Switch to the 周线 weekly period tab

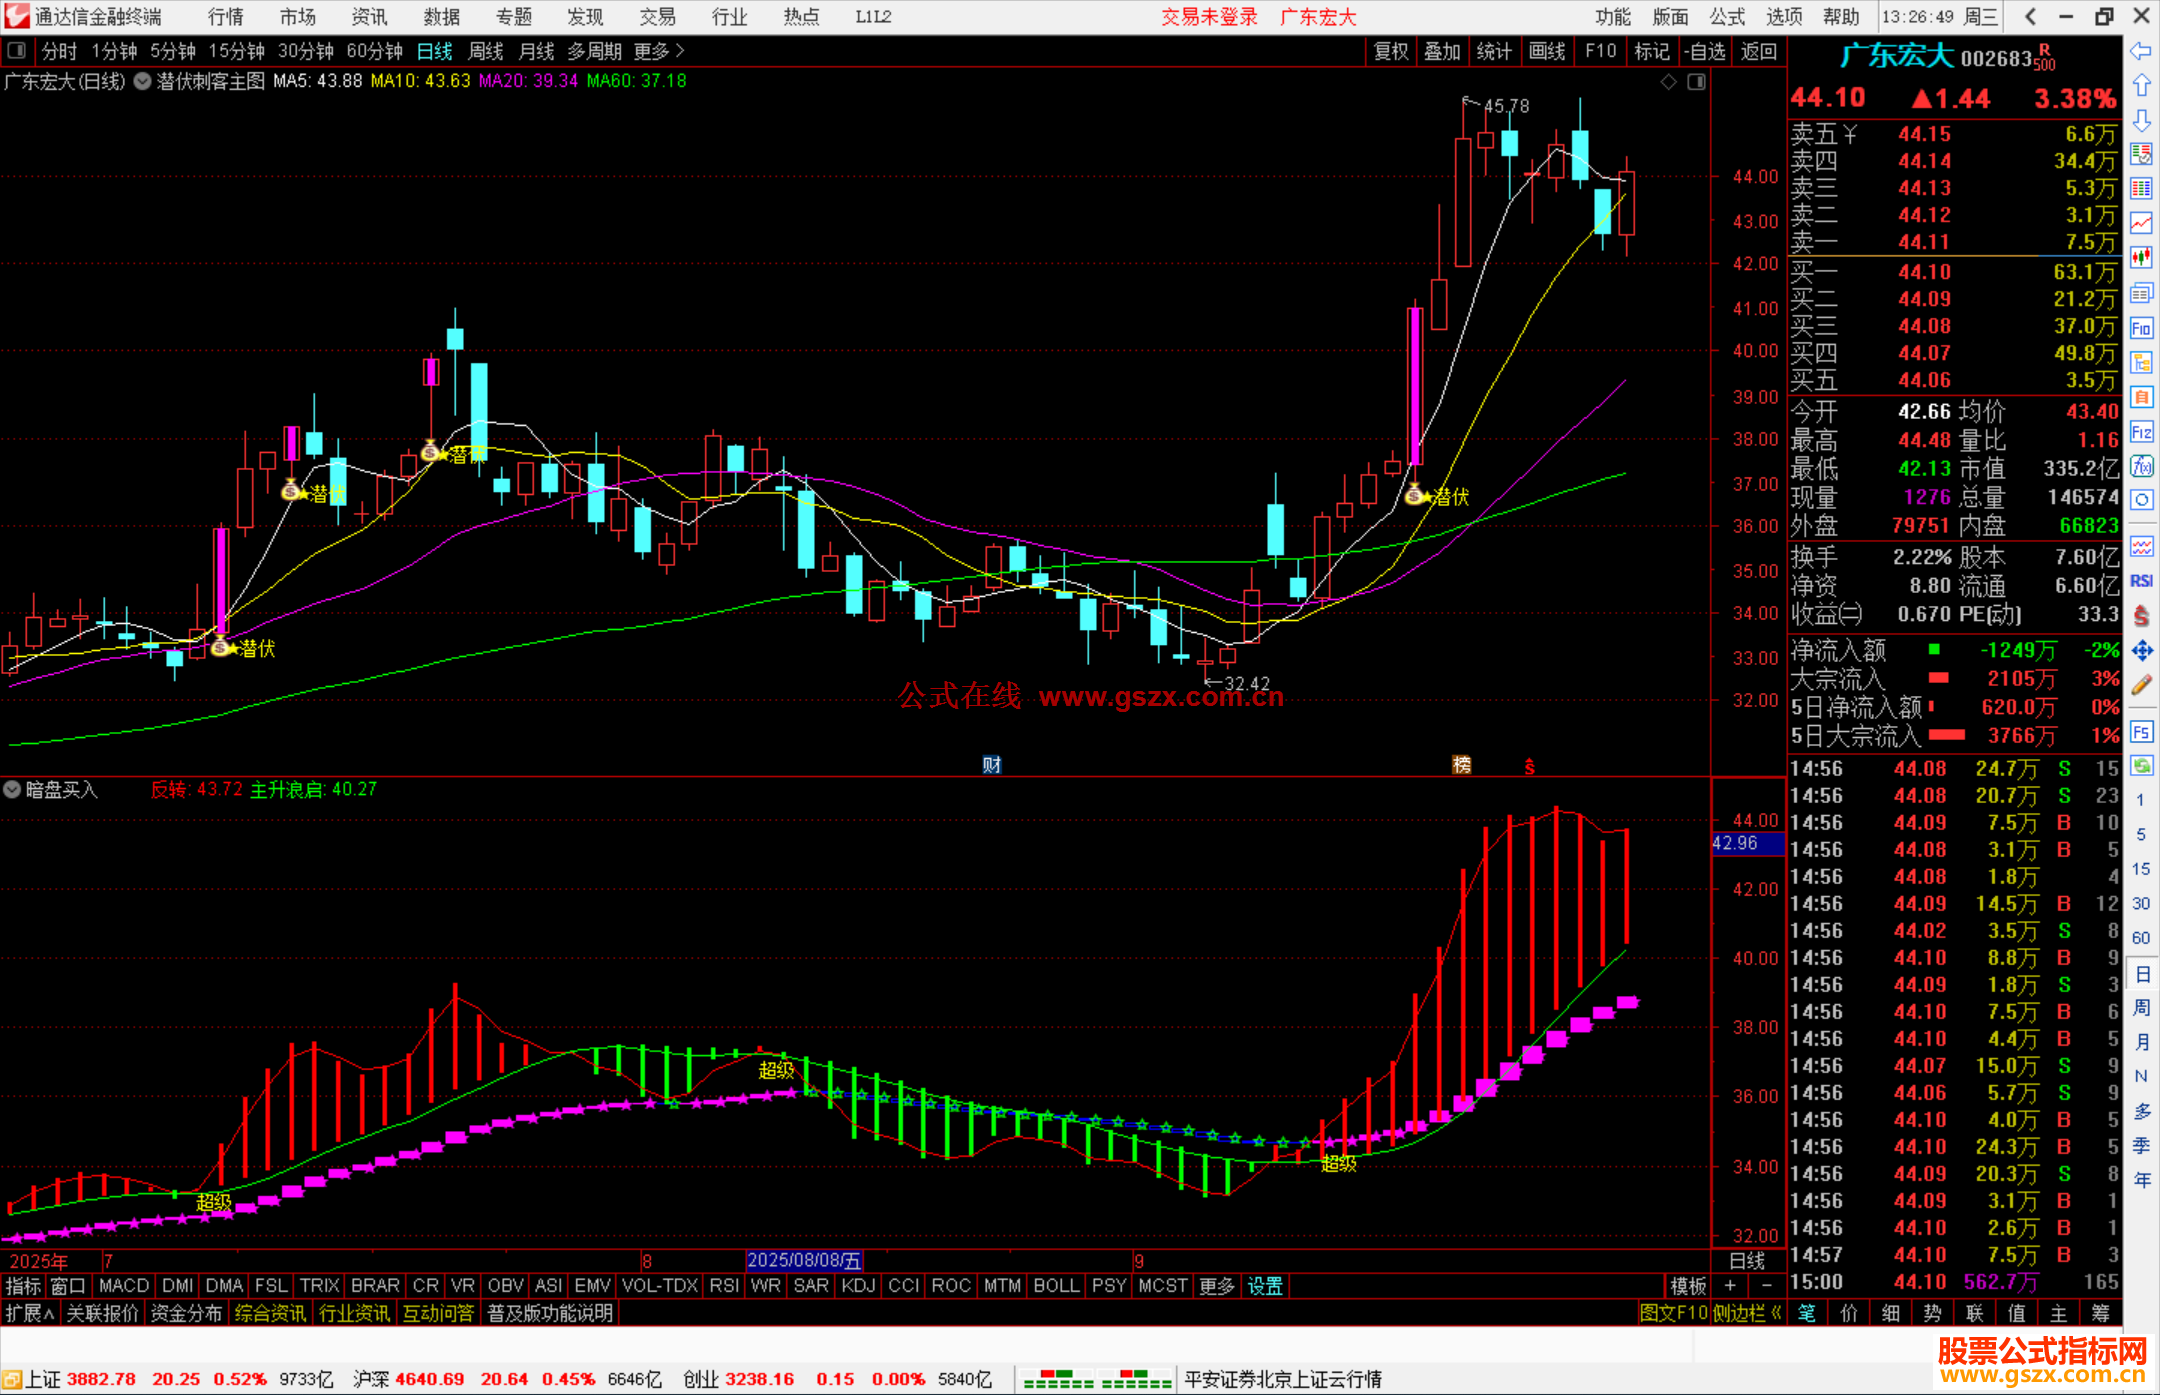click(486, 51)
